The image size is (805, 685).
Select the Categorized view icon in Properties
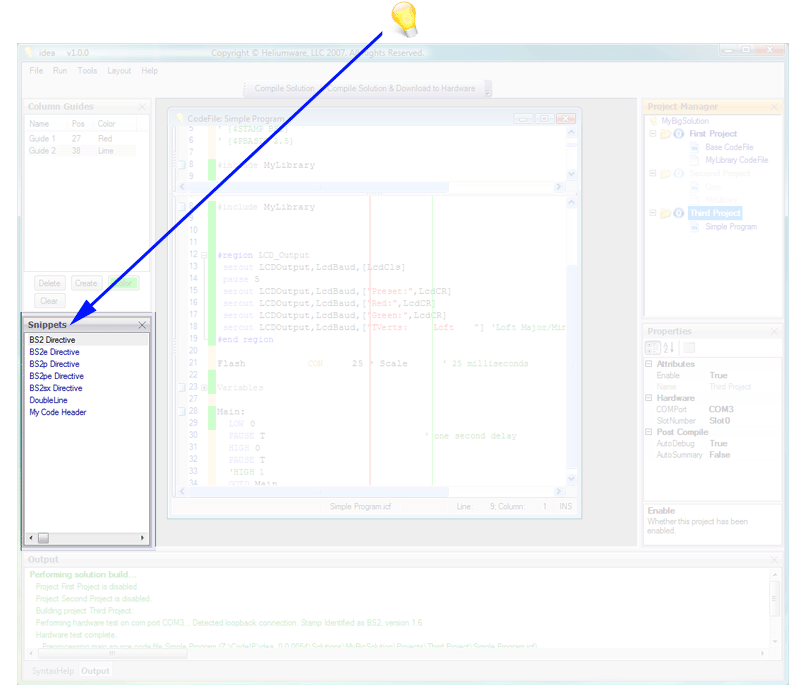coord(652,347)
